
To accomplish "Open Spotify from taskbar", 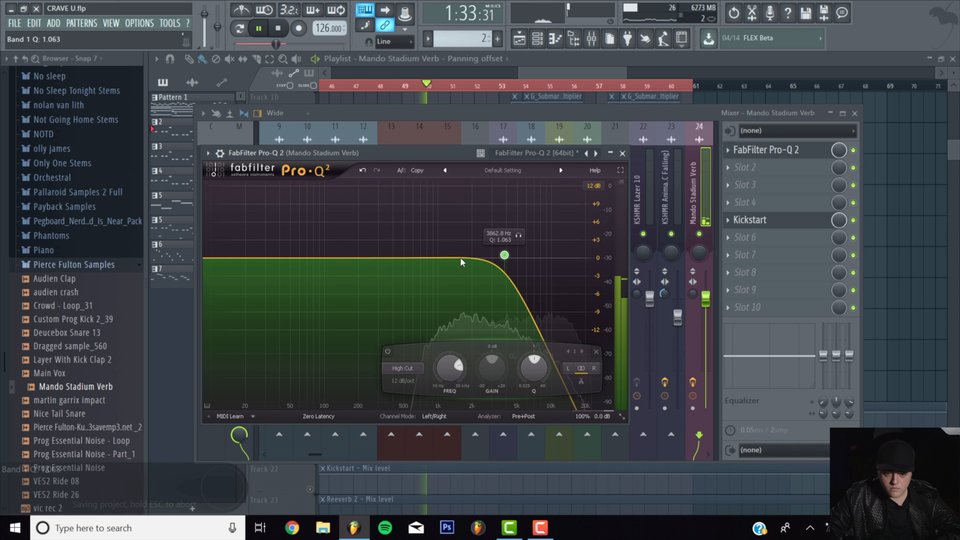I will (x=385, y=528).
